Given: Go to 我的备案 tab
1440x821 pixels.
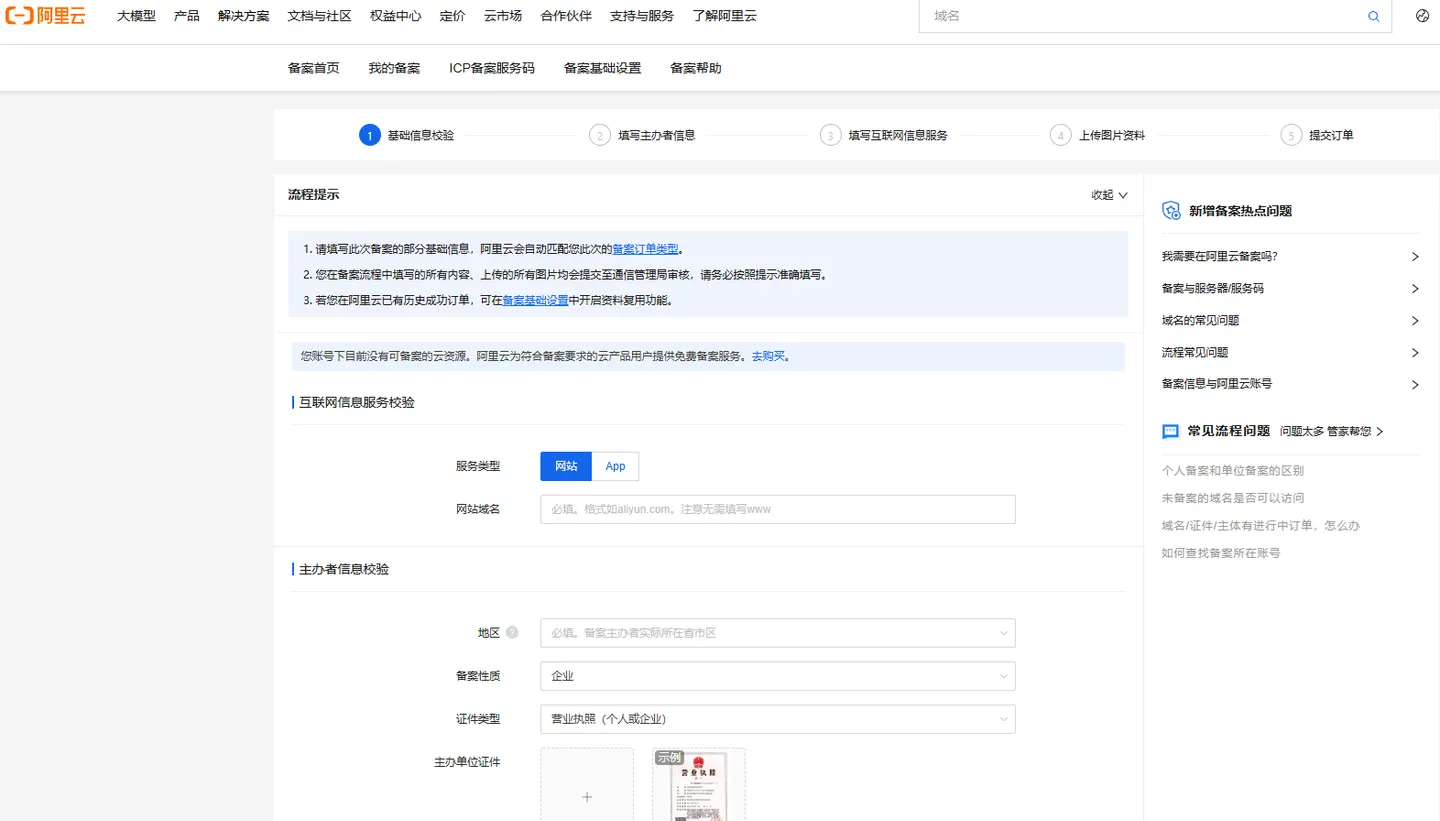Looking at the screenshot, I should 394,68.
